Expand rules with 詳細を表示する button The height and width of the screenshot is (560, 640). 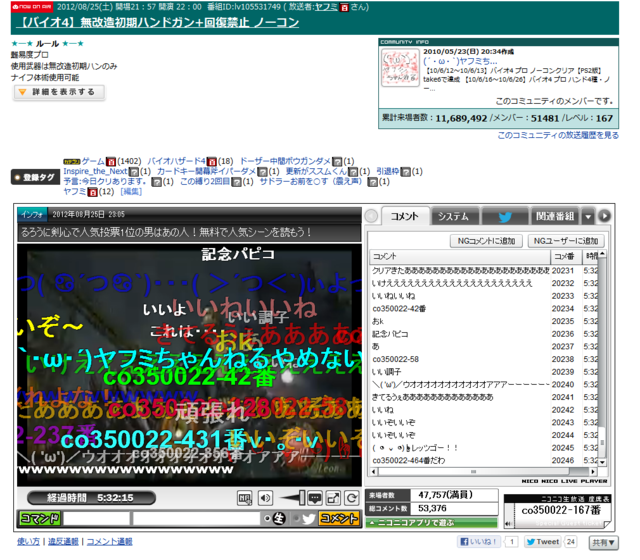(59, 92)
